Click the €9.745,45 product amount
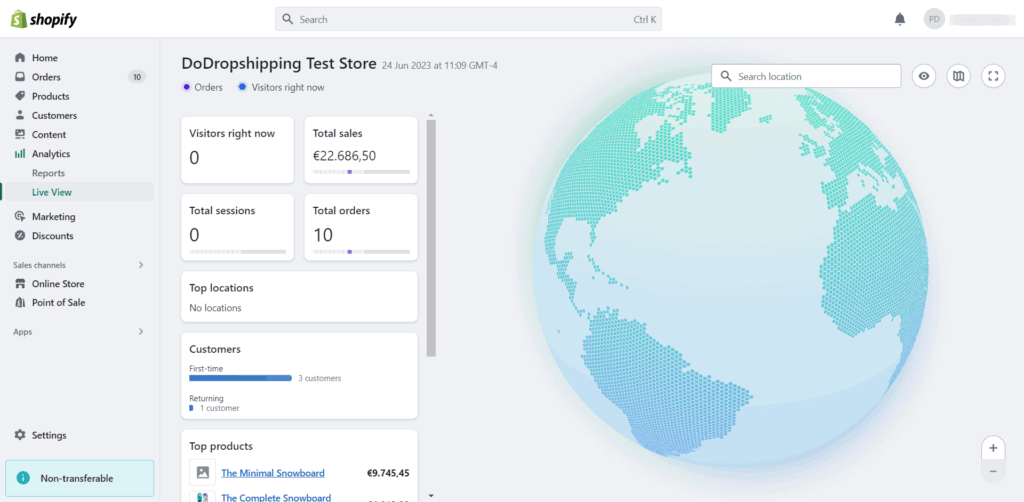This screenshot has width=1024, height=502. click(389, 473)
